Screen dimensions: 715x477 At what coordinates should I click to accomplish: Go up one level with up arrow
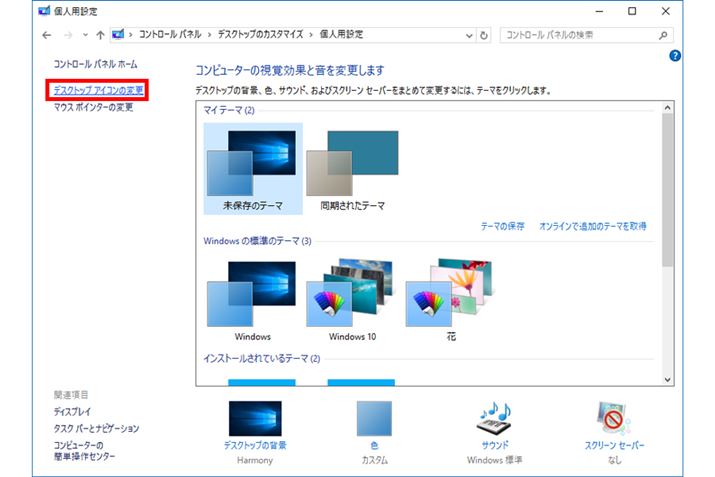(x=100, y=35)
